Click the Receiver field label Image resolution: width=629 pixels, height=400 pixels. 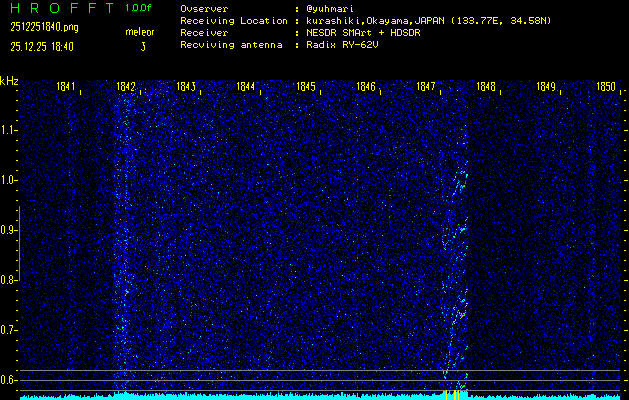click(204, 33)
